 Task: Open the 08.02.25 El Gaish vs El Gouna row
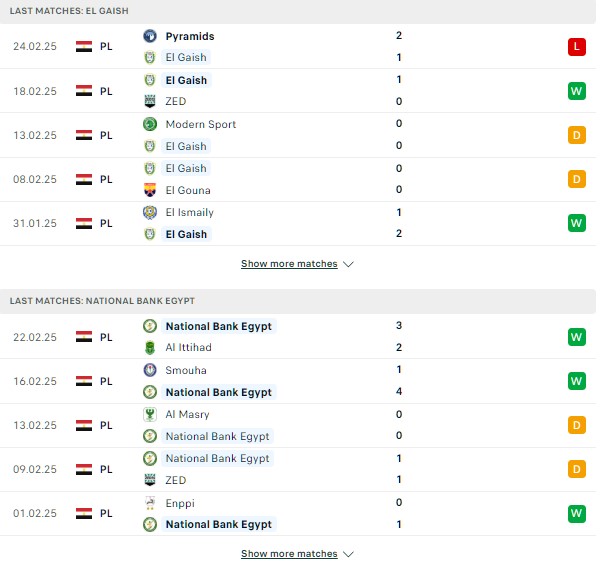point(298,179)
